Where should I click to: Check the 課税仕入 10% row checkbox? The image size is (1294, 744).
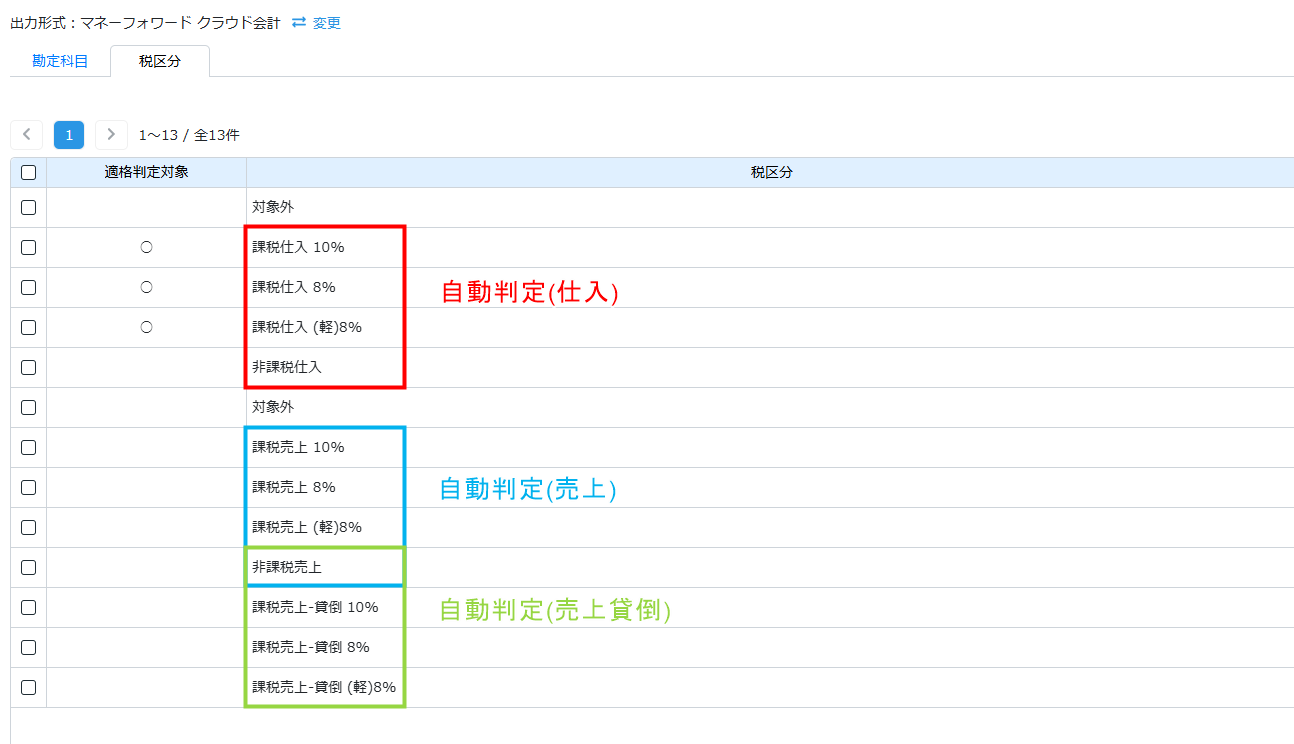tap(28, 247)
